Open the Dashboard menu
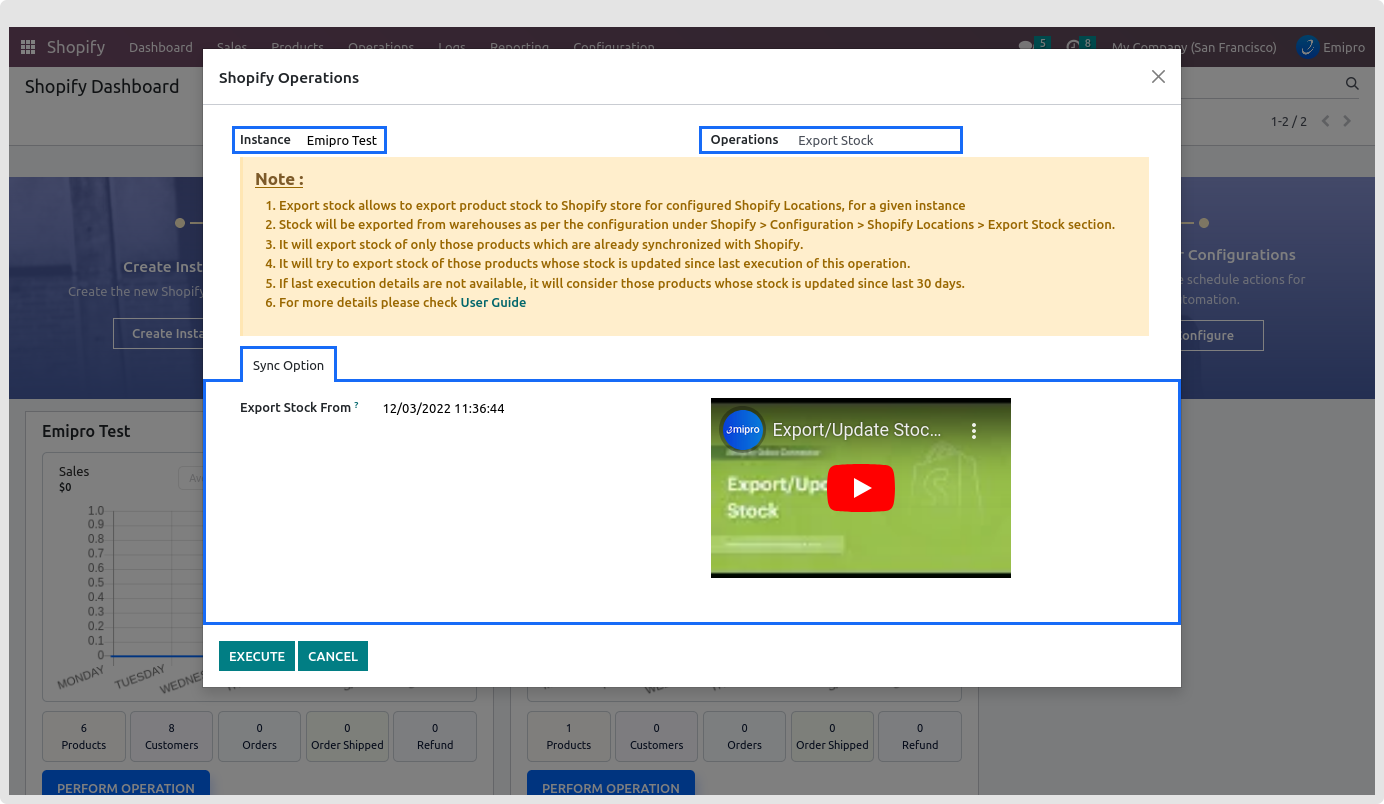The height and width of the screenshot is (804, 1384). (161, 47)
